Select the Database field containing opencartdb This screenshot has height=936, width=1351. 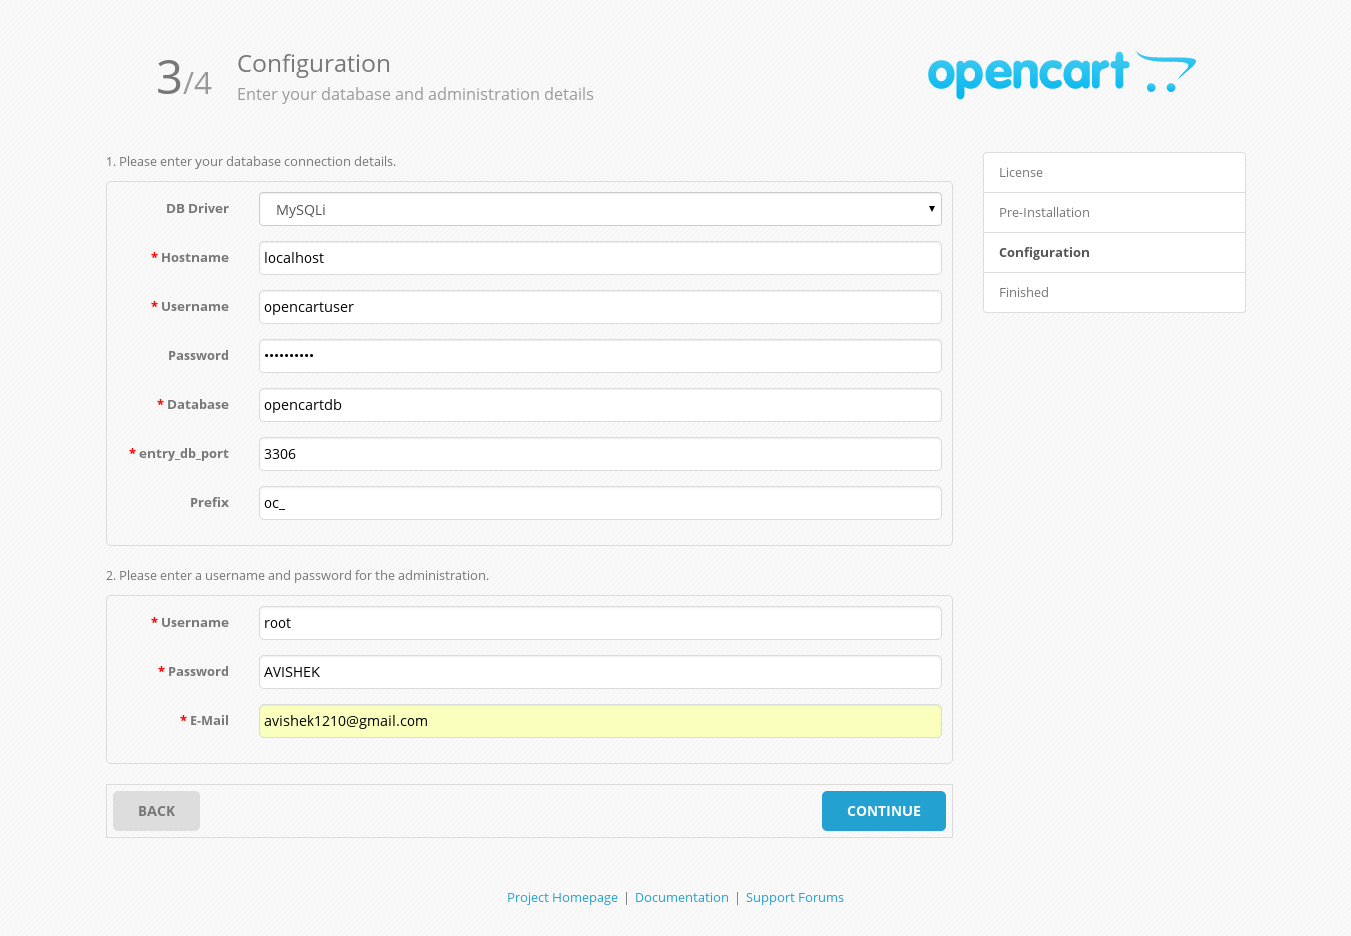coord(600,405)
